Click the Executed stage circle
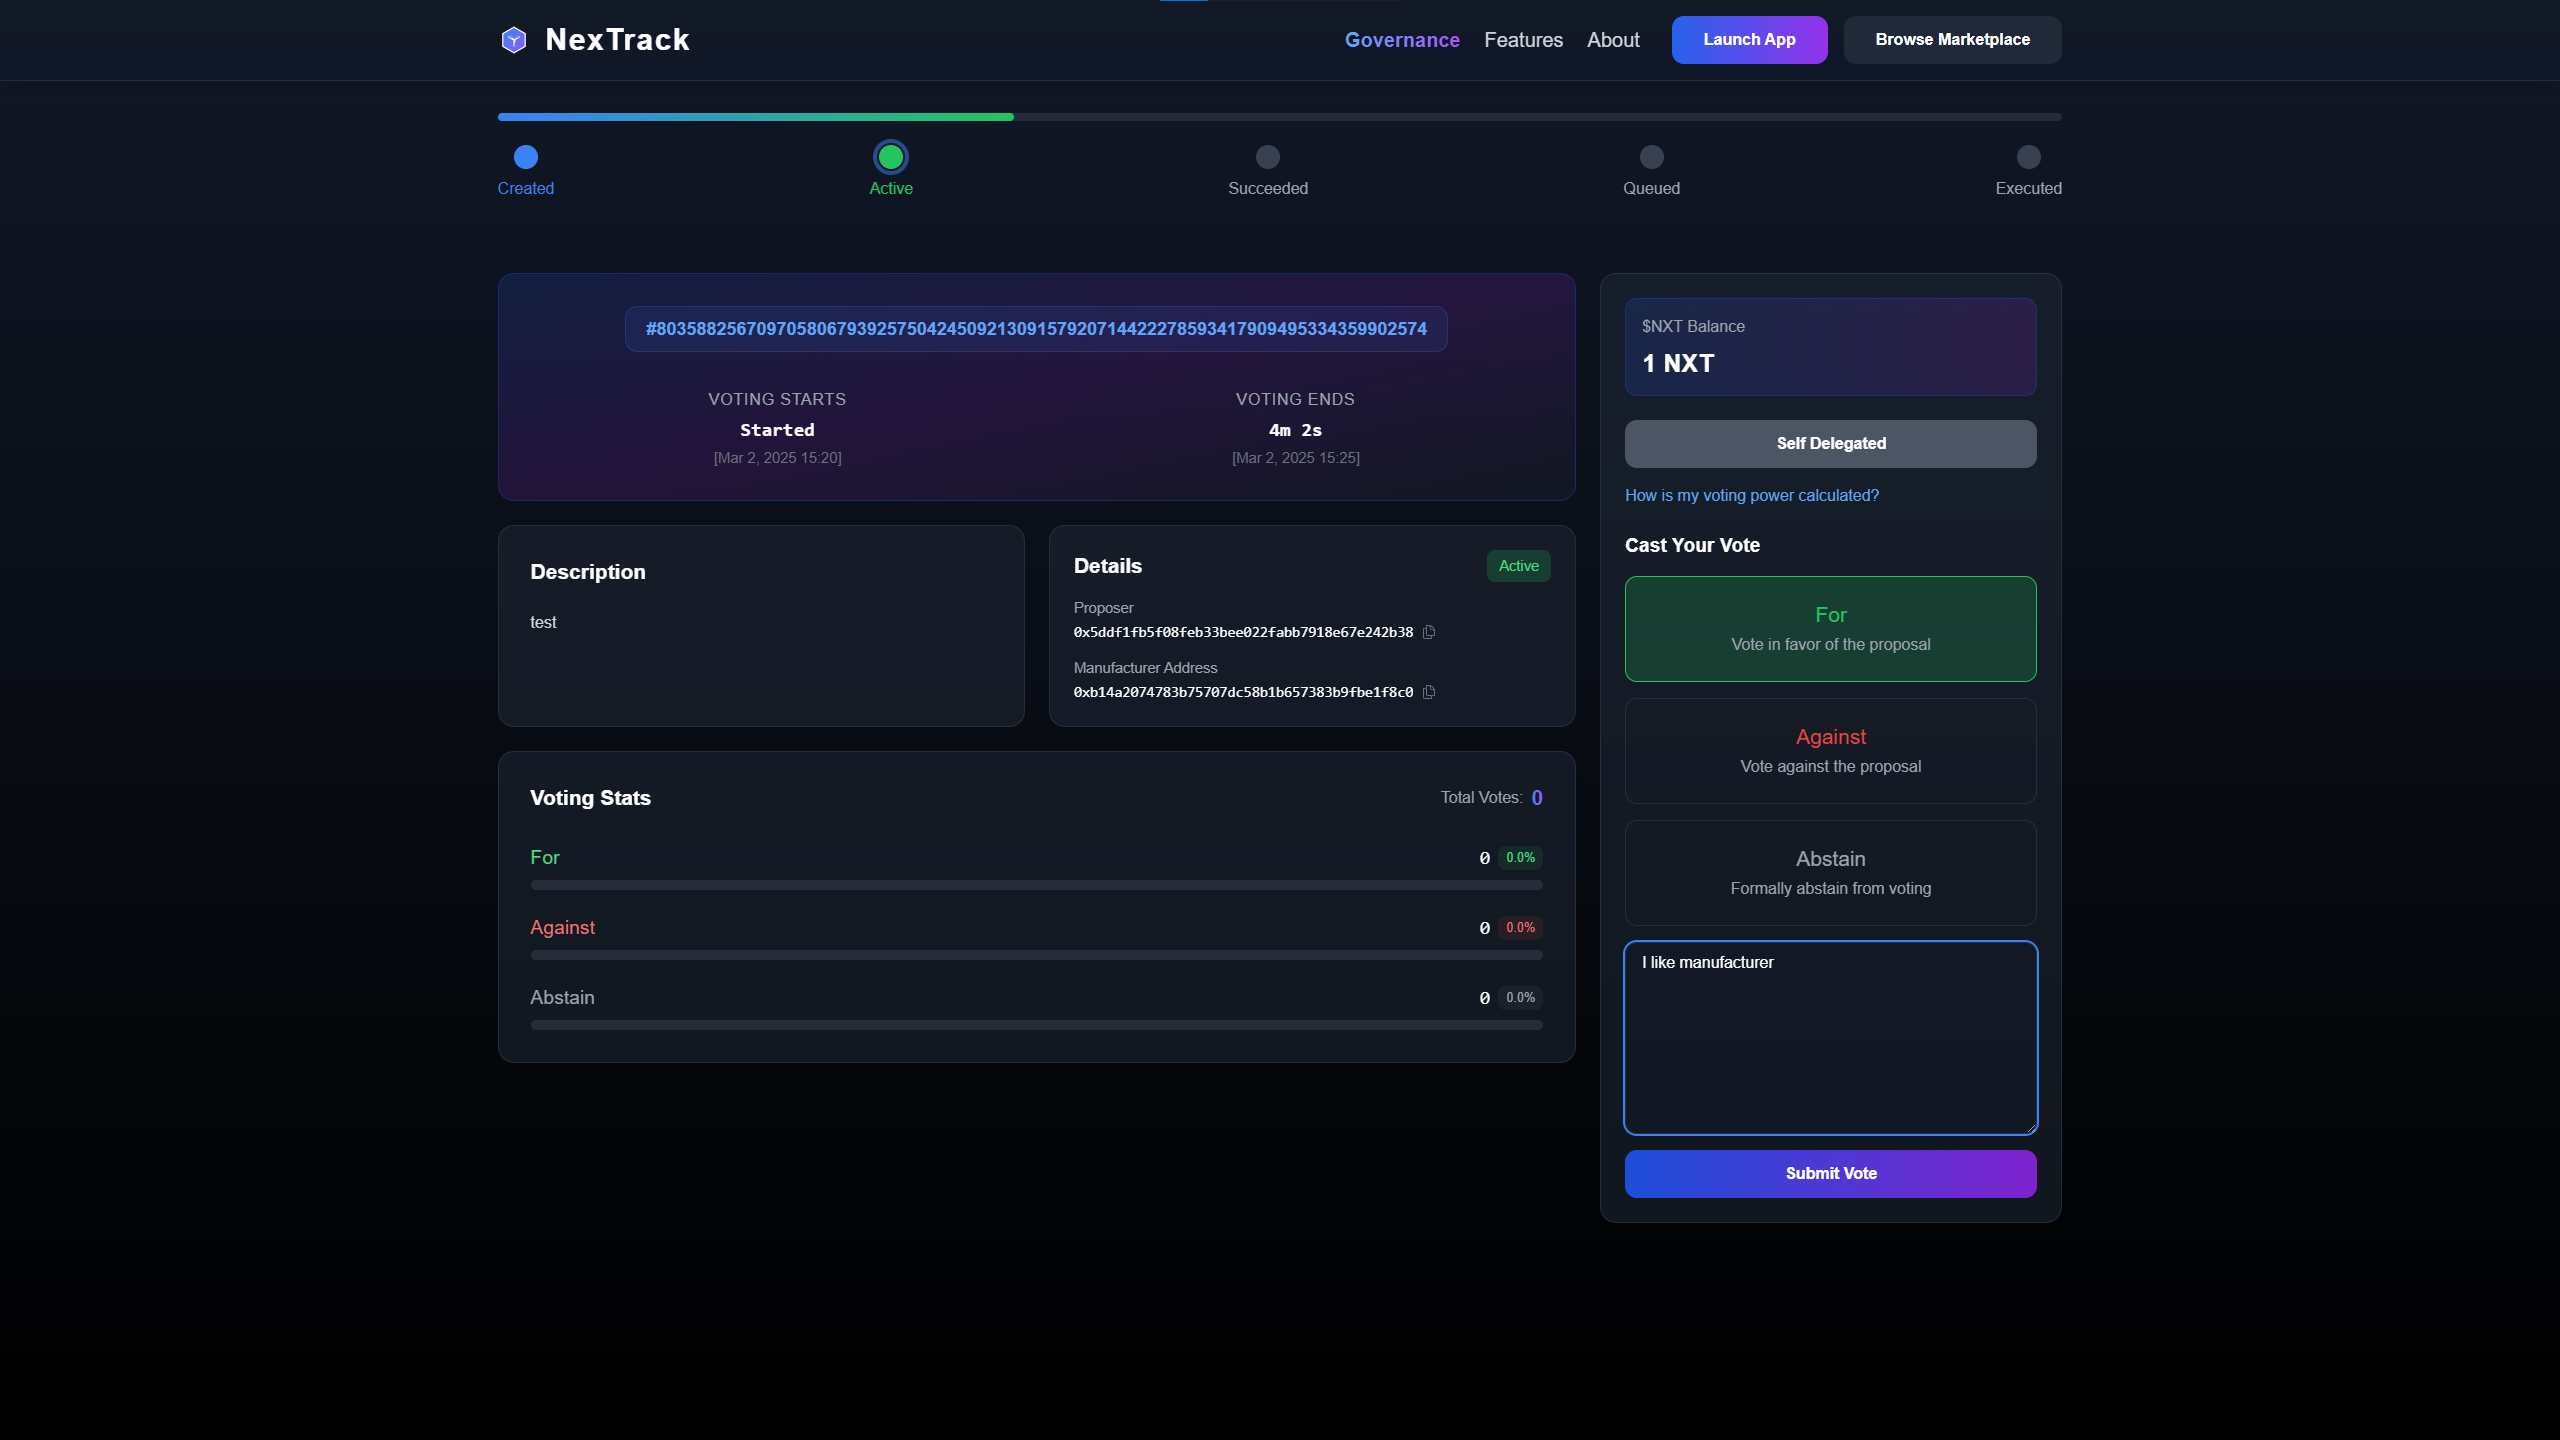Viewport: 2560px width, 1440px height. (x=2028, y=157)
